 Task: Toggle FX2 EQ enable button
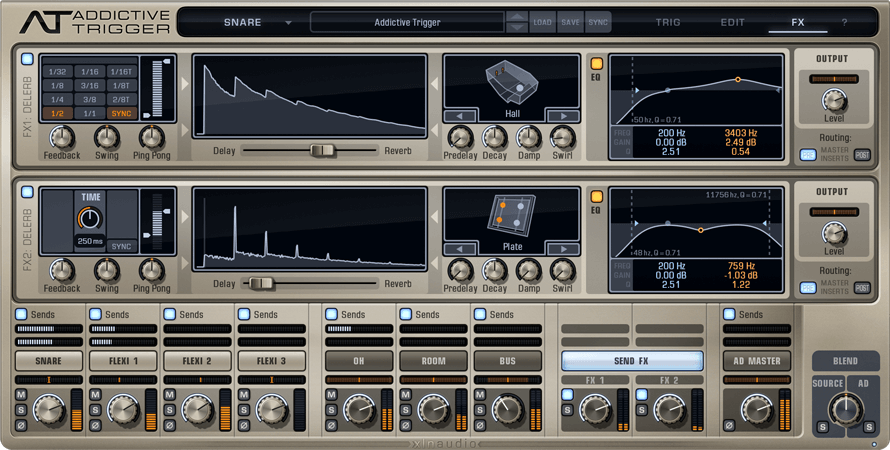pos(597,197)
